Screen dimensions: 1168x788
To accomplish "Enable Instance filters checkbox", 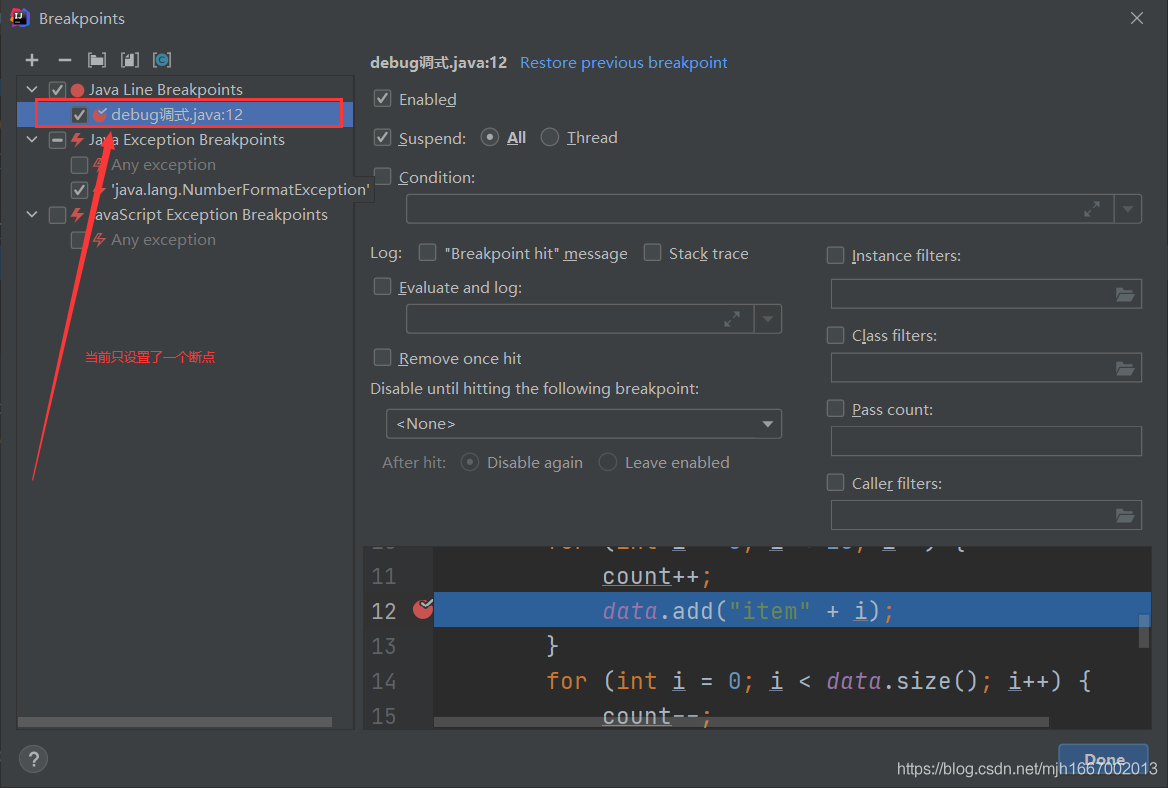I will pos(836,255).
